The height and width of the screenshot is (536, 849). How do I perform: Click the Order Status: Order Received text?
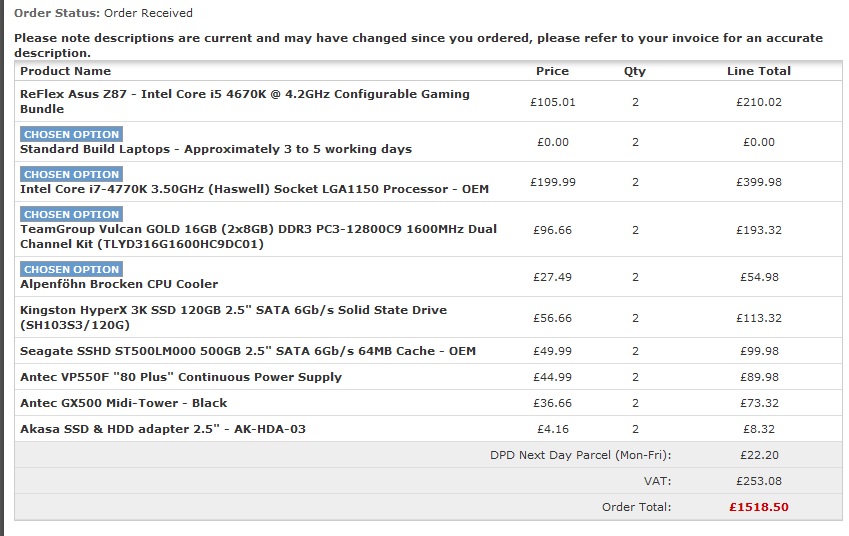(103, 12)
